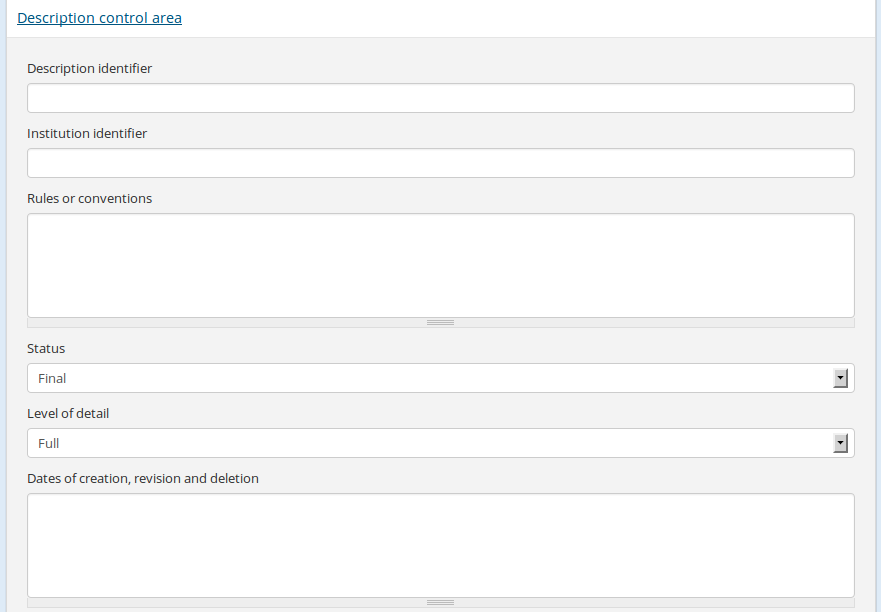Open the Level of detail dropdown
This screenshot has height=612, width=881.
[430, 443]
